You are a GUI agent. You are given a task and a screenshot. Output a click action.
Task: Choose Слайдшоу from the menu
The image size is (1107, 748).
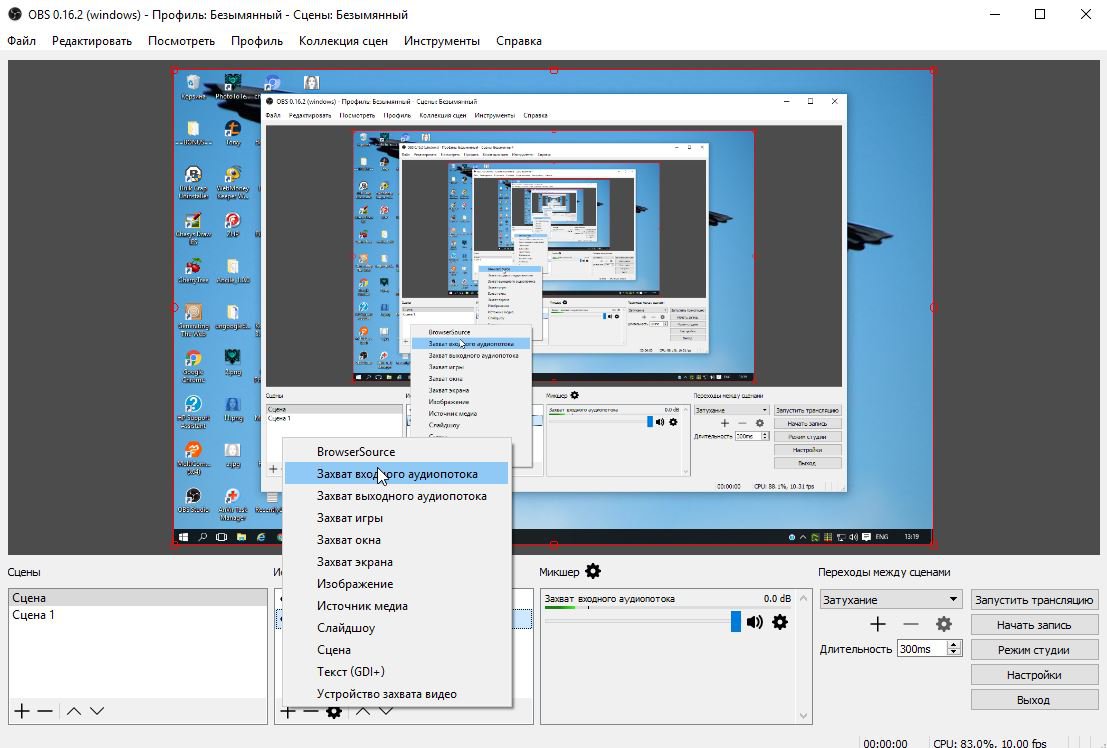(x=397, y=627)
